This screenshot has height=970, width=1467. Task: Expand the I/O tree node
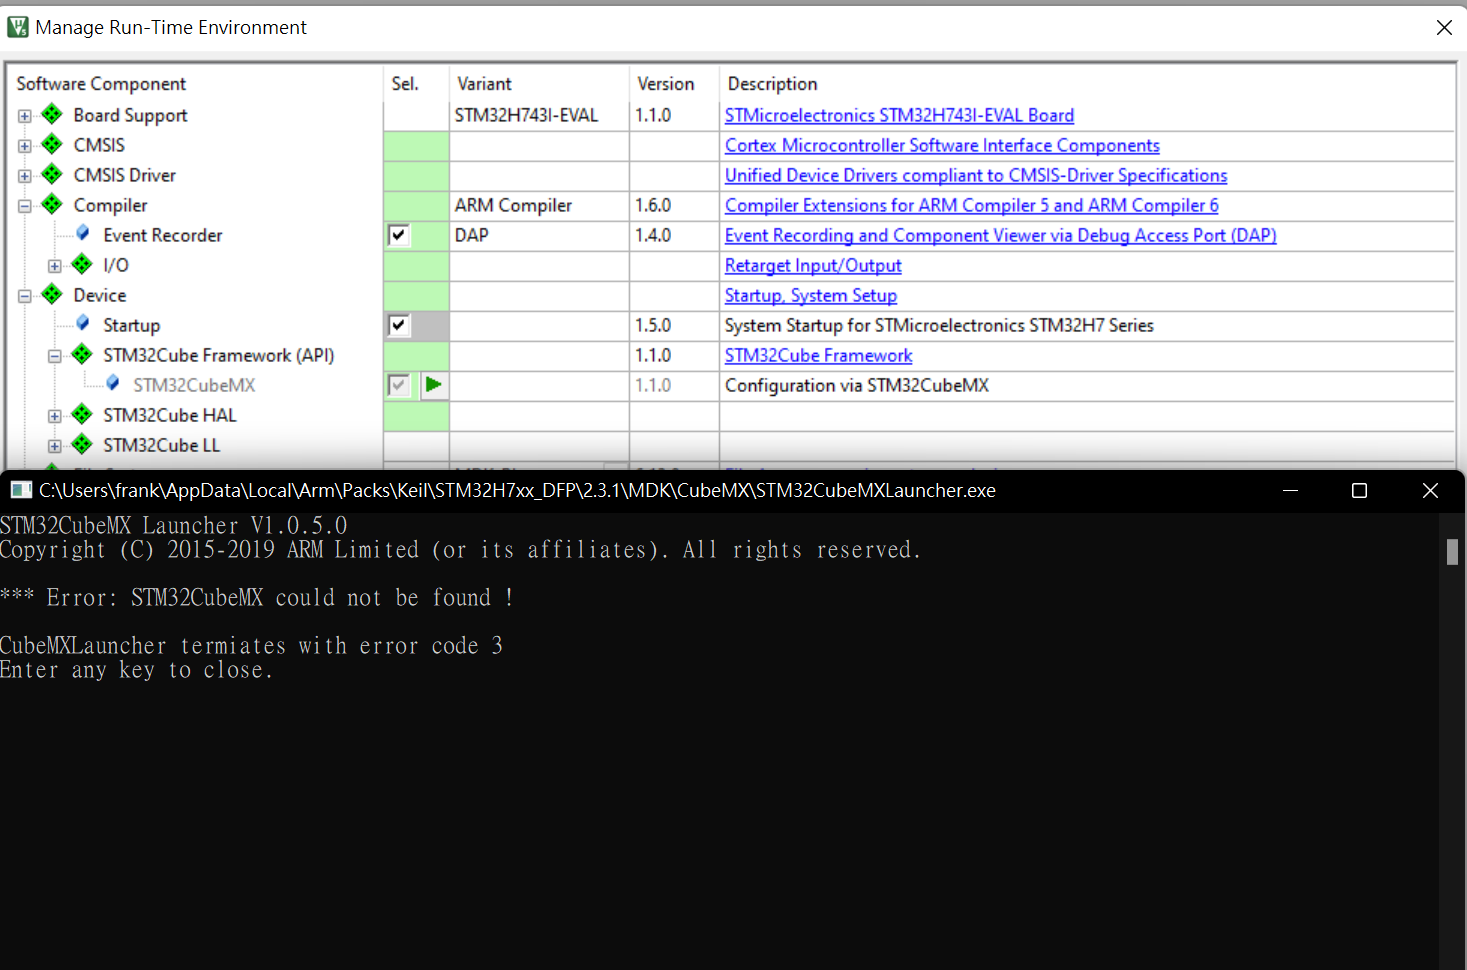pos(54,266)
